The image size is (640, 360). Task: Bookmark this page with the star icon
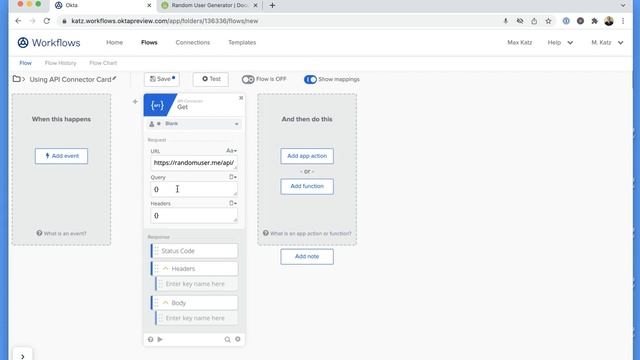coord(548,21)
